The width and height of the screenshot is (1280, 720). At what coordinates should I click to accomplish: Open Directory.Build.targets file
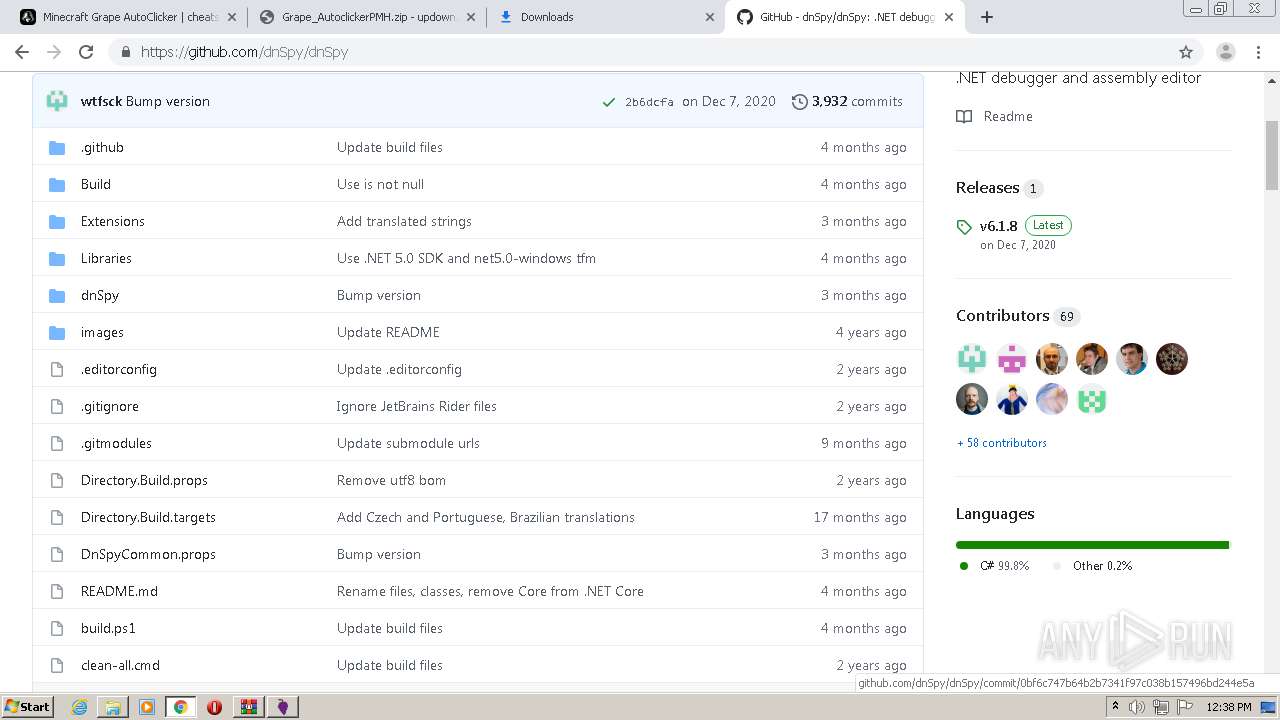pos(148,518)
